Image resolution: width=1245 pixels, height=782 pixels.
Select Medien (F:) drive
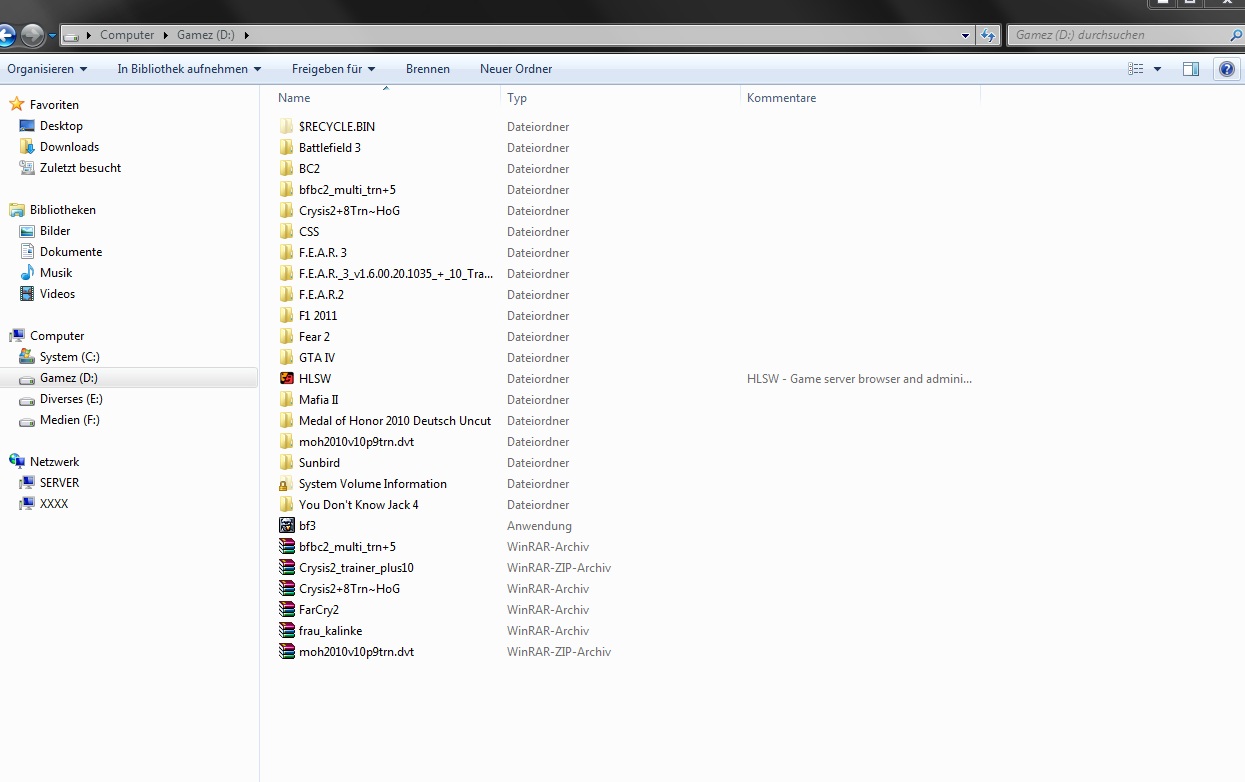click(x=70, y=420)
